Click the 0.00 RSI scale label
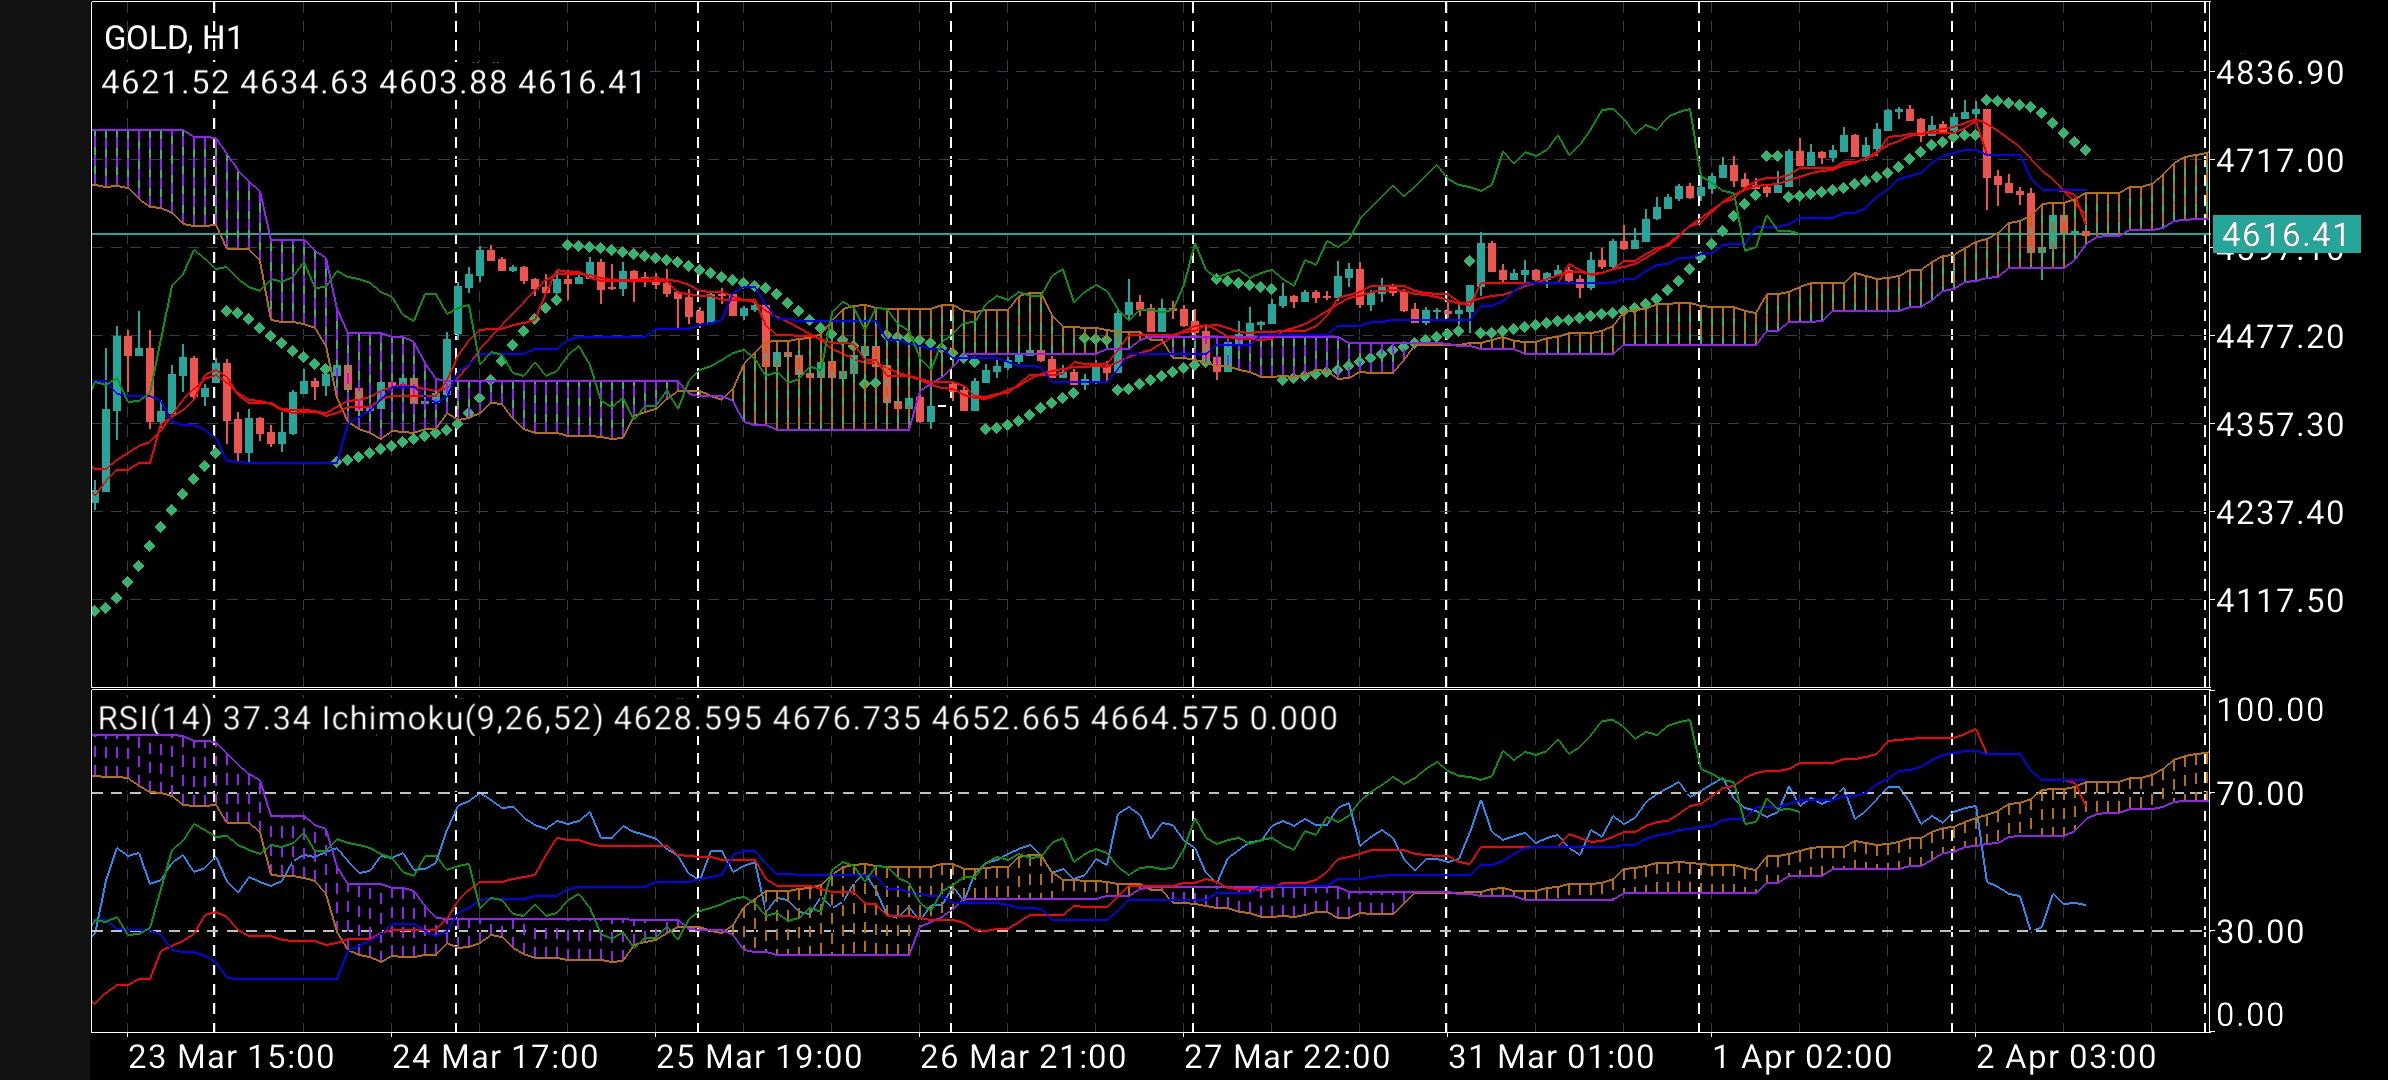The height and width of the screenshot is (1080, 2388). [x=2250, y=1015]
